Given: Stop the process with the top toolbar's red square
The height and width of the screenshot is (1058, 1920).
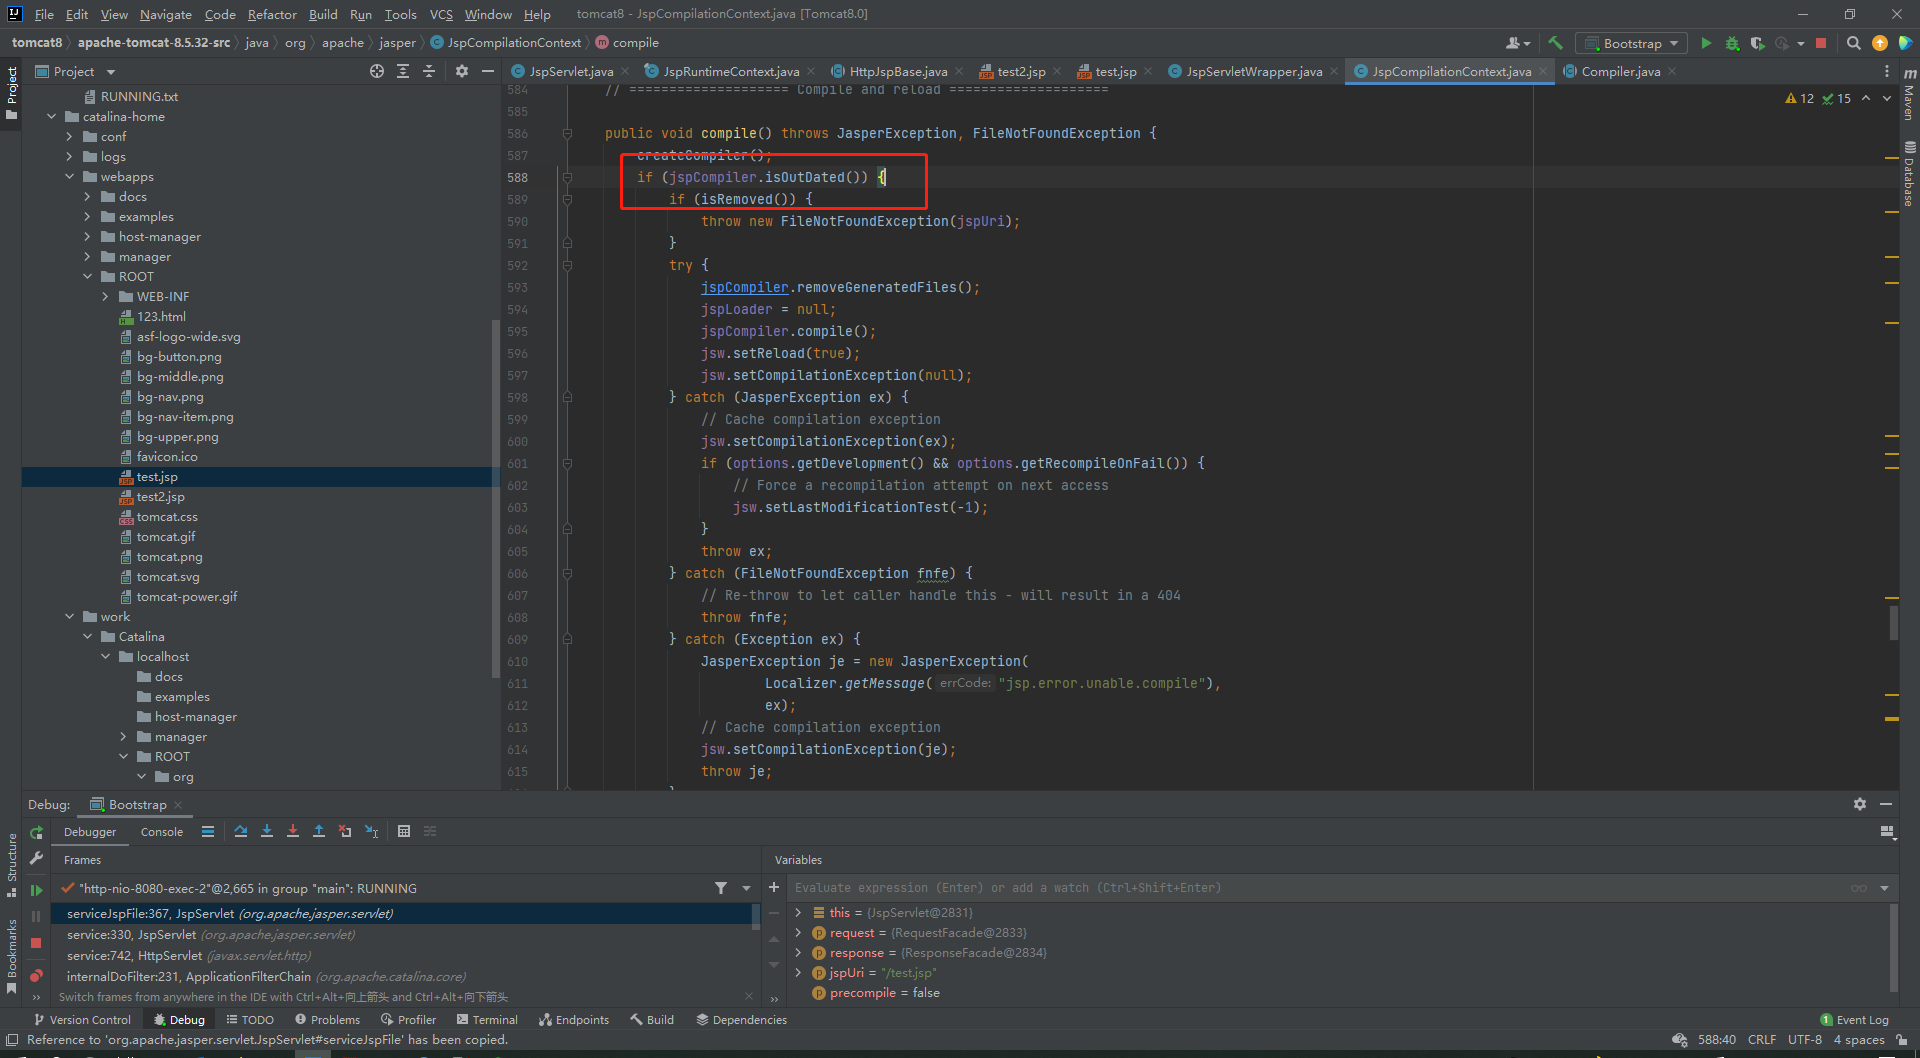Looking at the screenshot, I should pyautogui.click(x=1821, y=43).
